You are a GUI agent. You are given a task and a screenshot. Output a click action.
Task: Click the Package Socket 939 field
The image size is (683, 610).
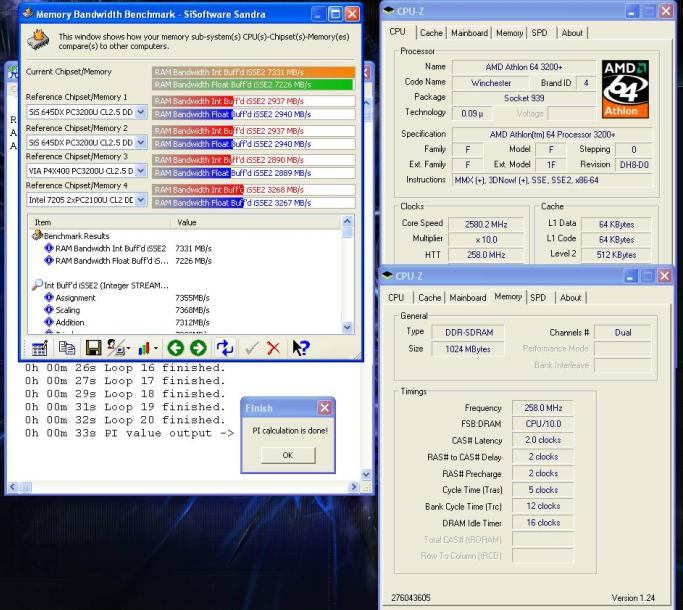524,98
